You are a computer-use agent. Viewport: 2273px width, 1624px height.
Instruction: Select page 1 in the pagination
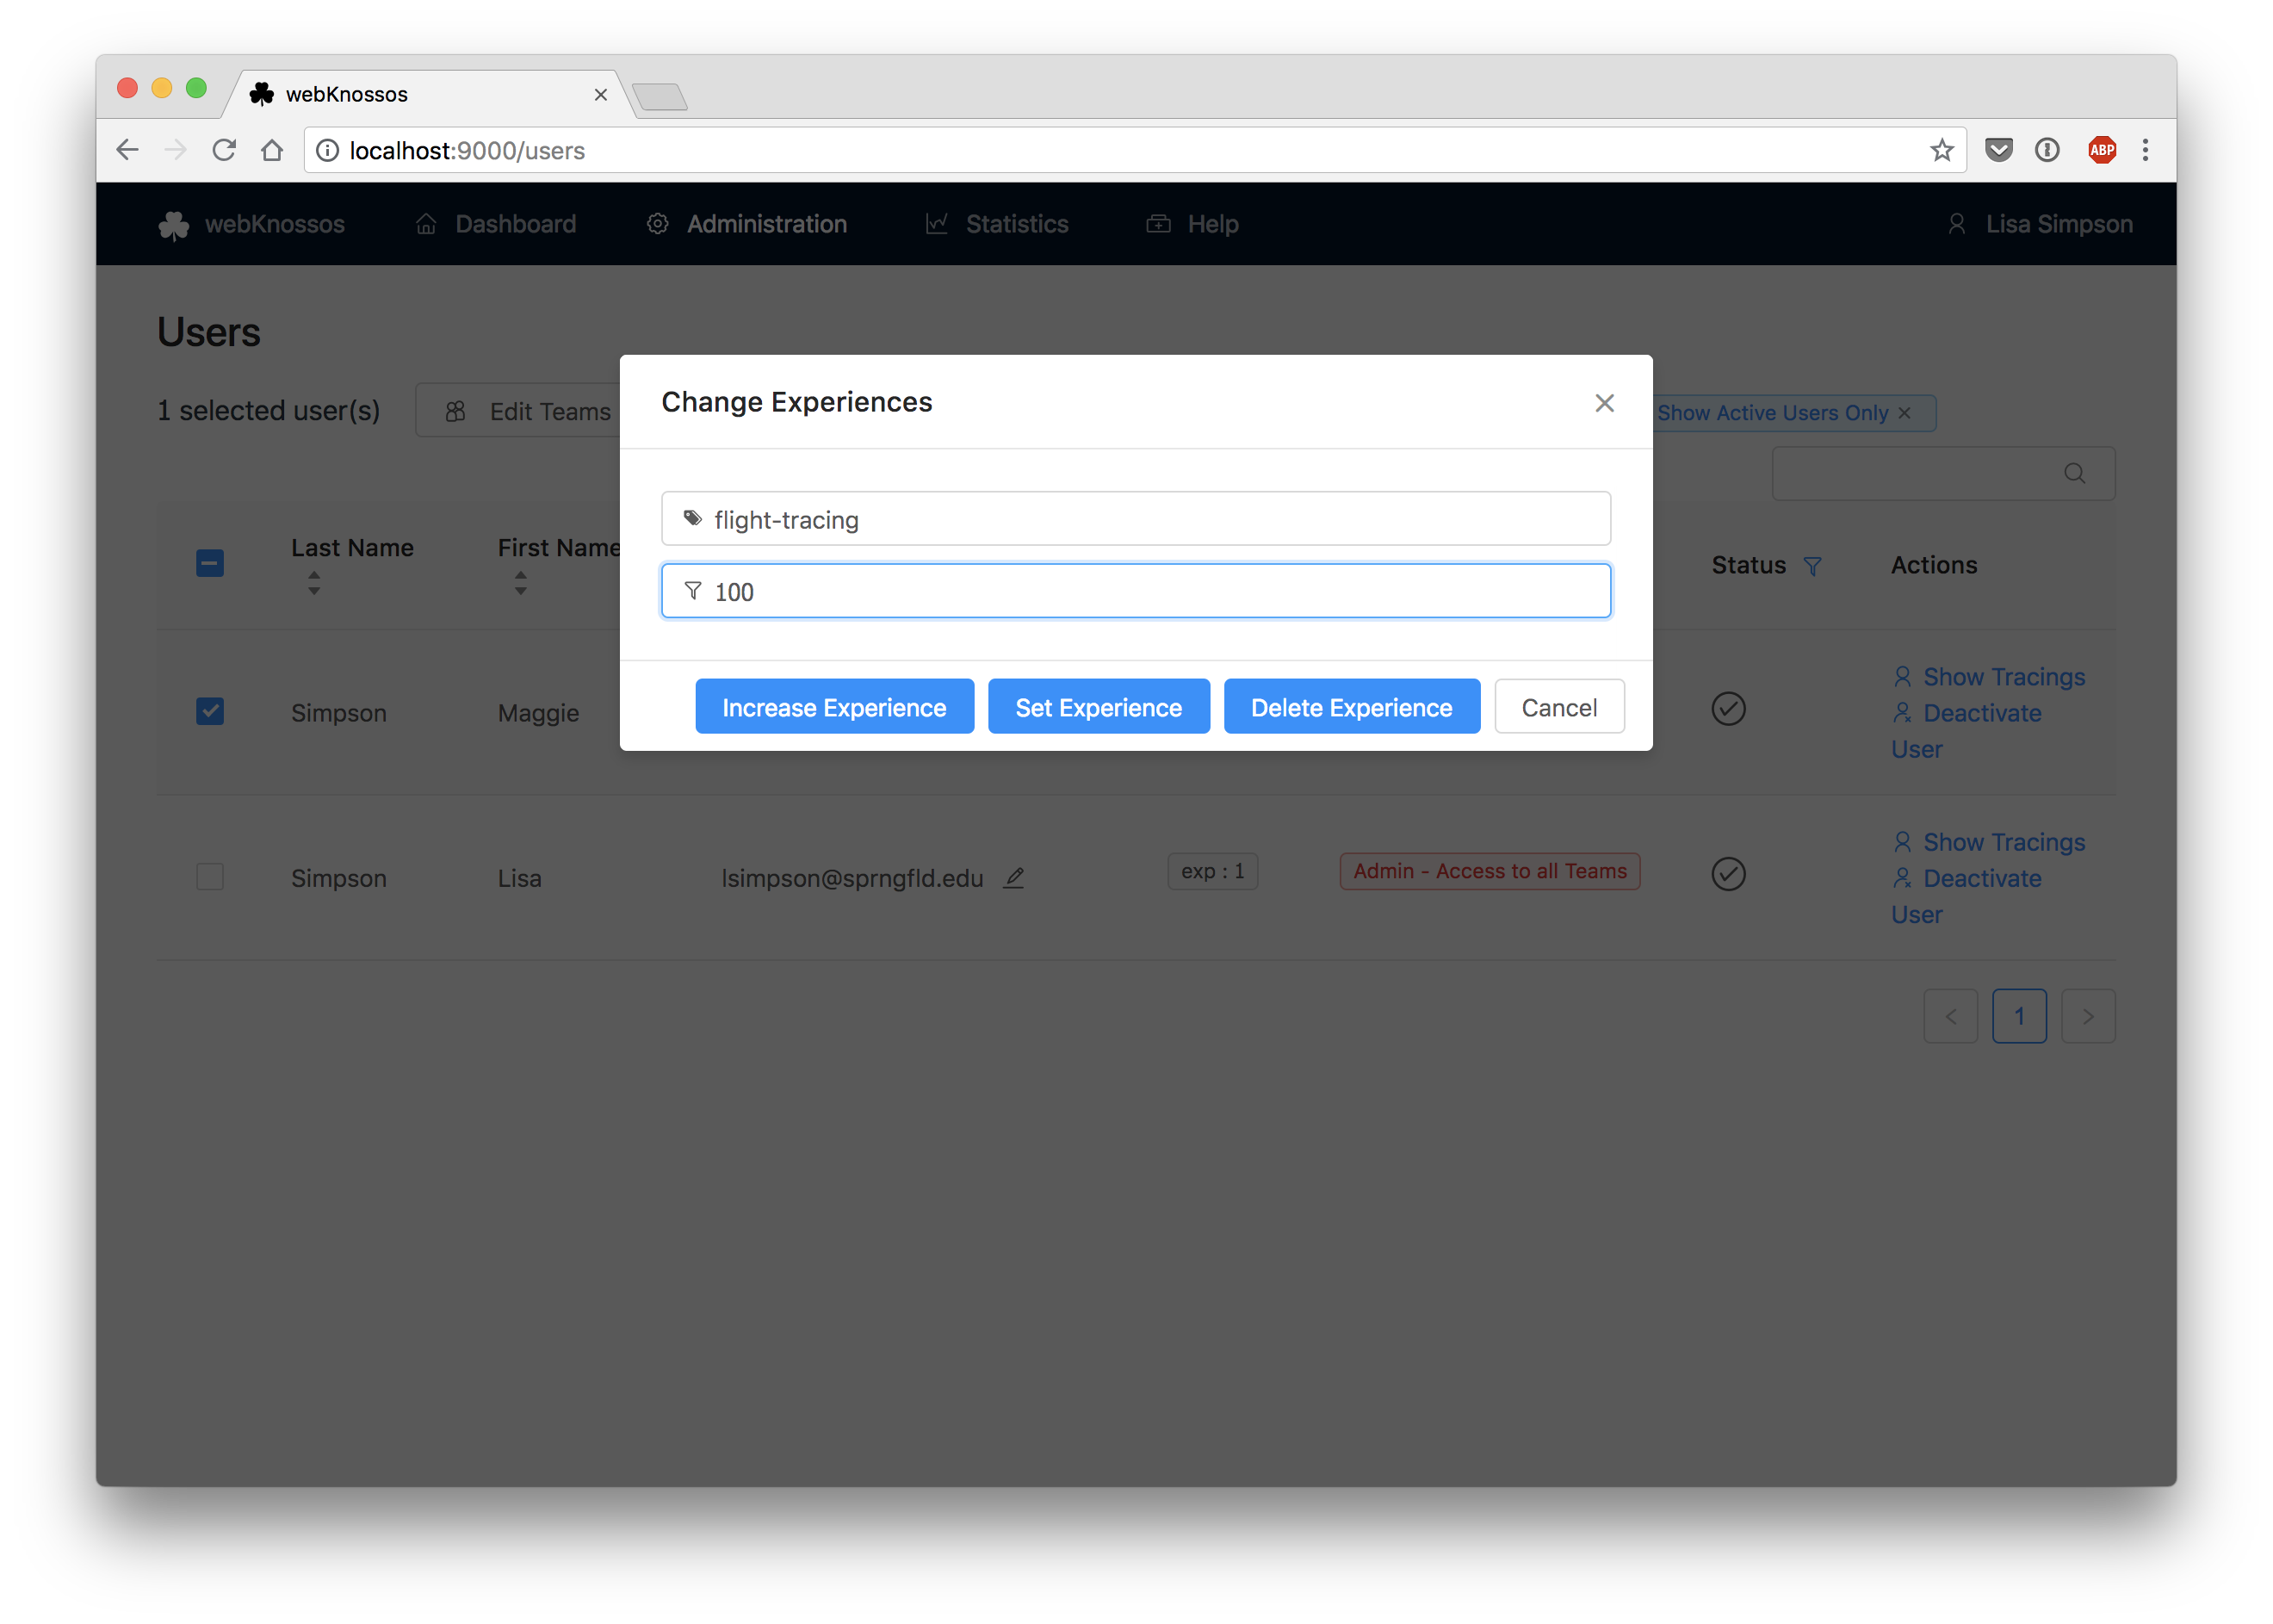[x=2019, y=1016]
